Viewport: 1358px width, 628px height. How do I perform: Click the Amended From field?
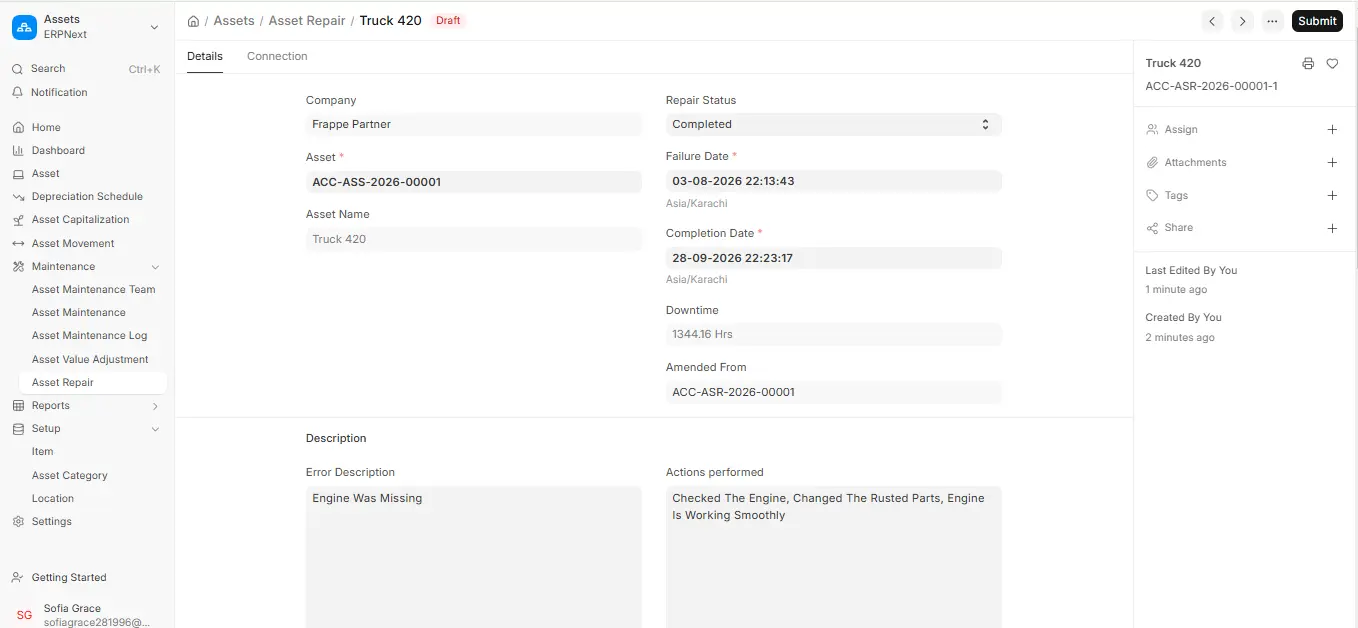(x=834, y=392)
